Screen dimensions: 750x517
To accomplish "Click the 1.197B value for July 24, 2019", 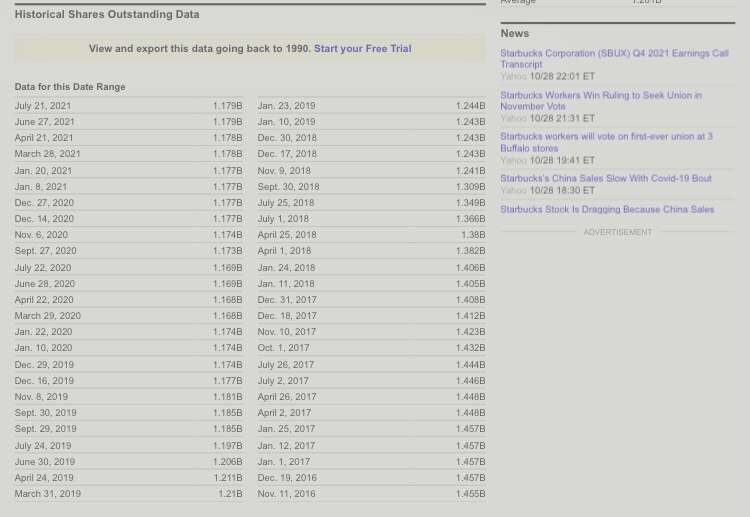I will pos(227,446).
